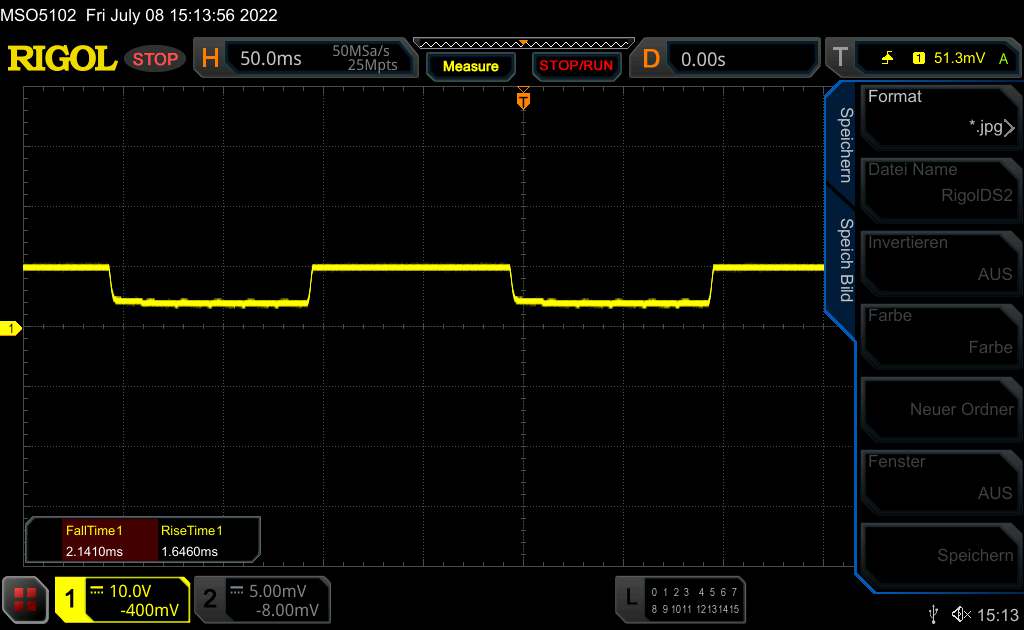Click the RIGOL logo
This screenshot has height=630, width=1024.
point(62,59)
